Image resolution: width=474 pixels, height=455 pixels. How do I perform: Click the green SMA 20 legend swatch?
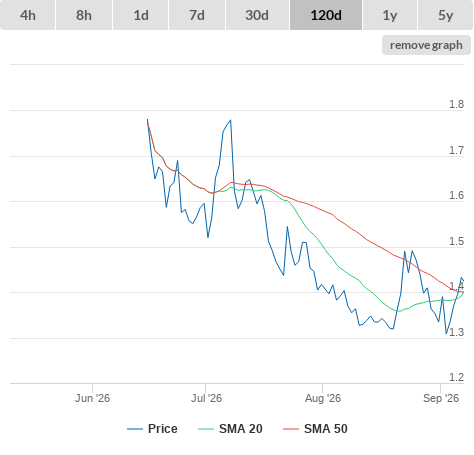click(206, 429)
